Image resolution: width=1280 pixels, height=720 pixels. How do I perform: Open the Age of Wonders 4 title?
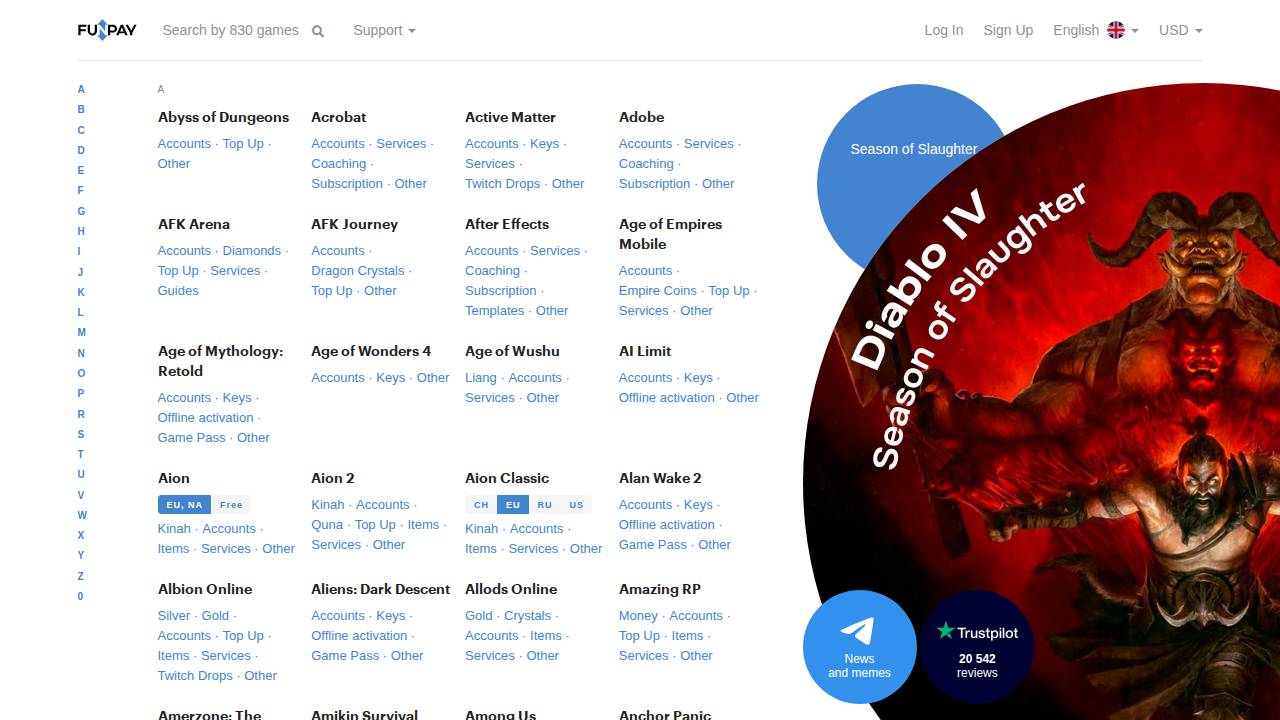[x=371, y=351]
